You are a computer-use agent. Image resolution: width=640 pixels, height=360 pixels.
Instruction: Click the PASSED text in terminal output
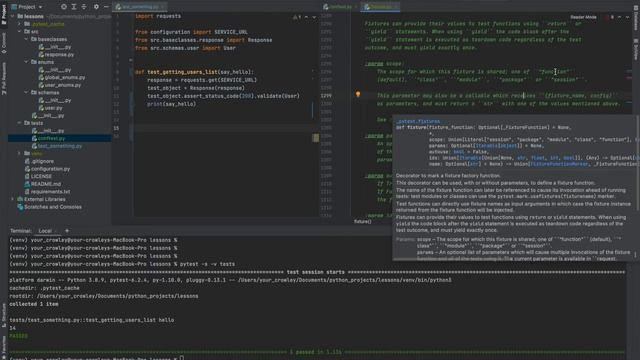coord(18,336)
